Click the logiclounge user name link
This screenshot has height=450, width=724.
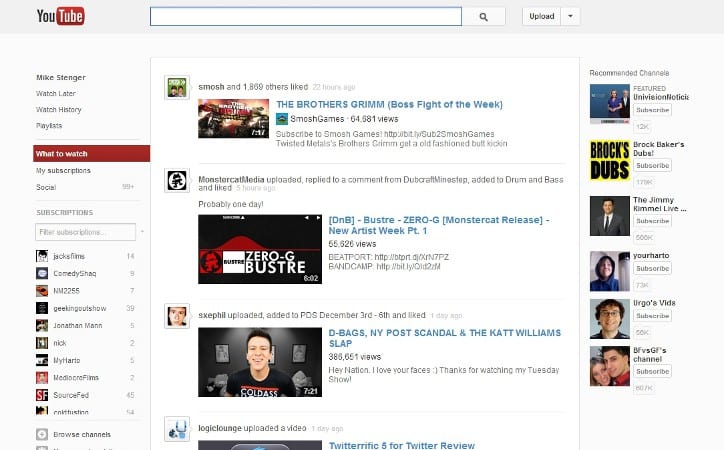pyautogui.click(x=220, y=428)
